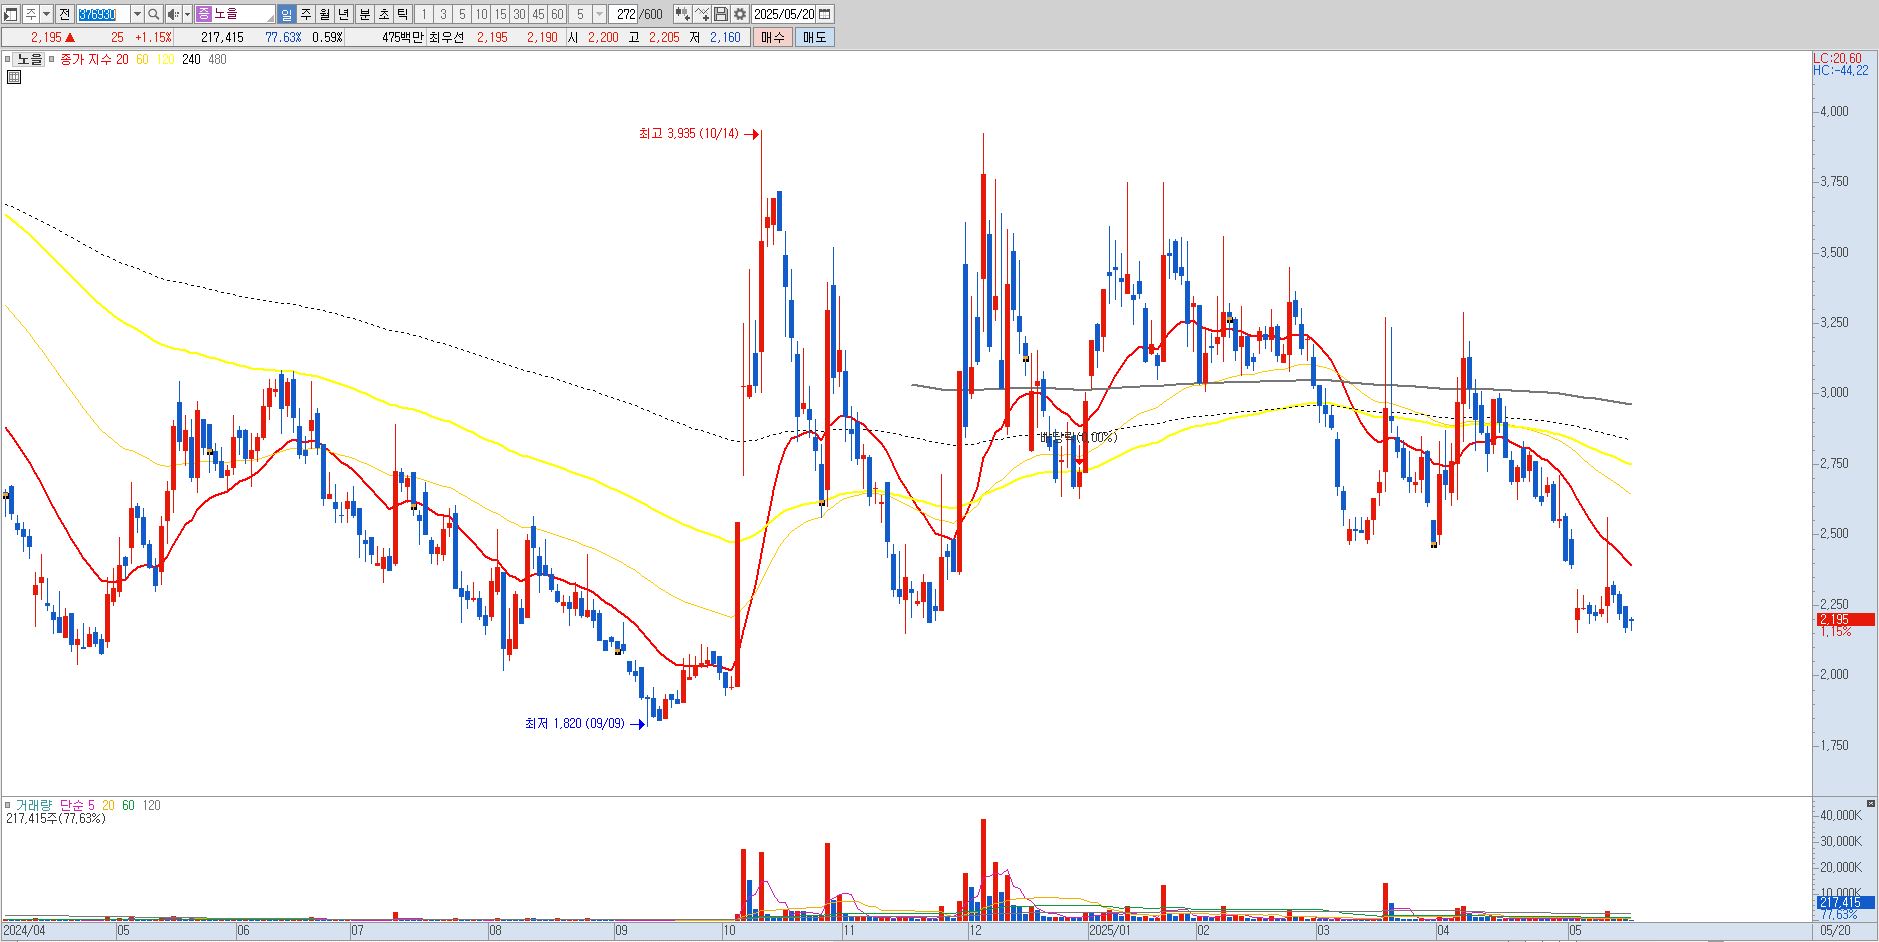Click the add indicator line icon
1879x942 pixels.
[701, 14]
